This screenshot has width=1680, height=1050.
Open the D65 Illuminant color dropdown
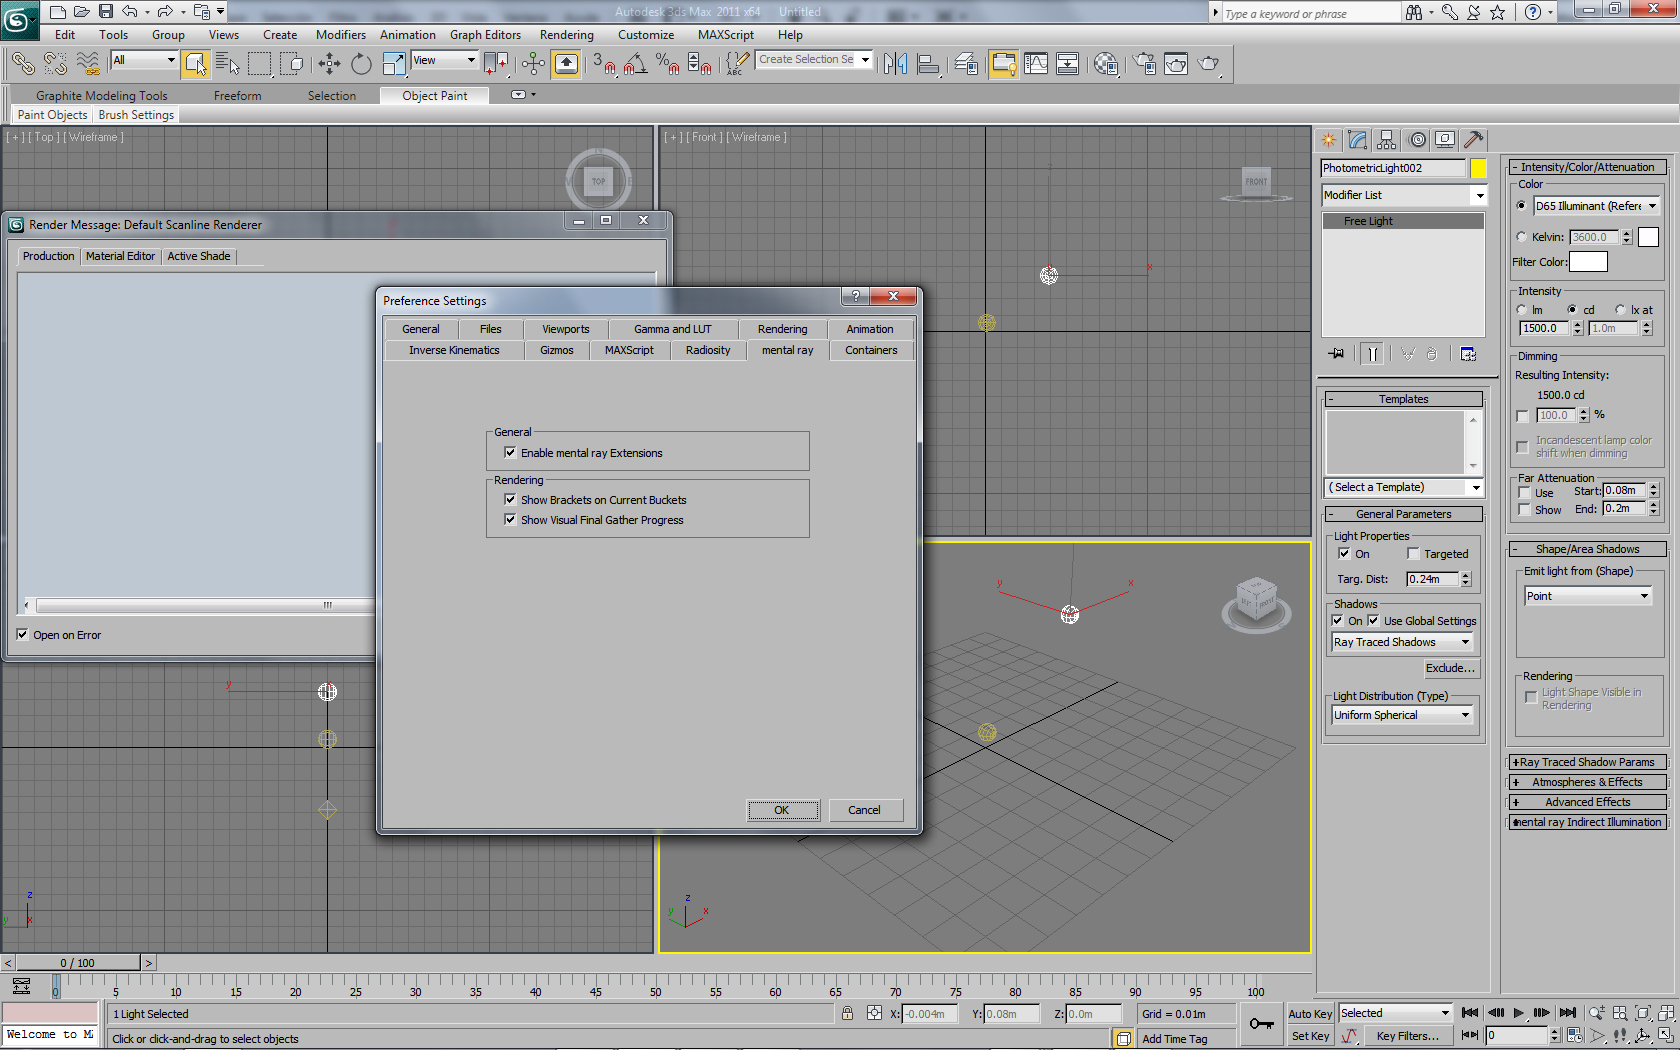[x=1597, y=206]
